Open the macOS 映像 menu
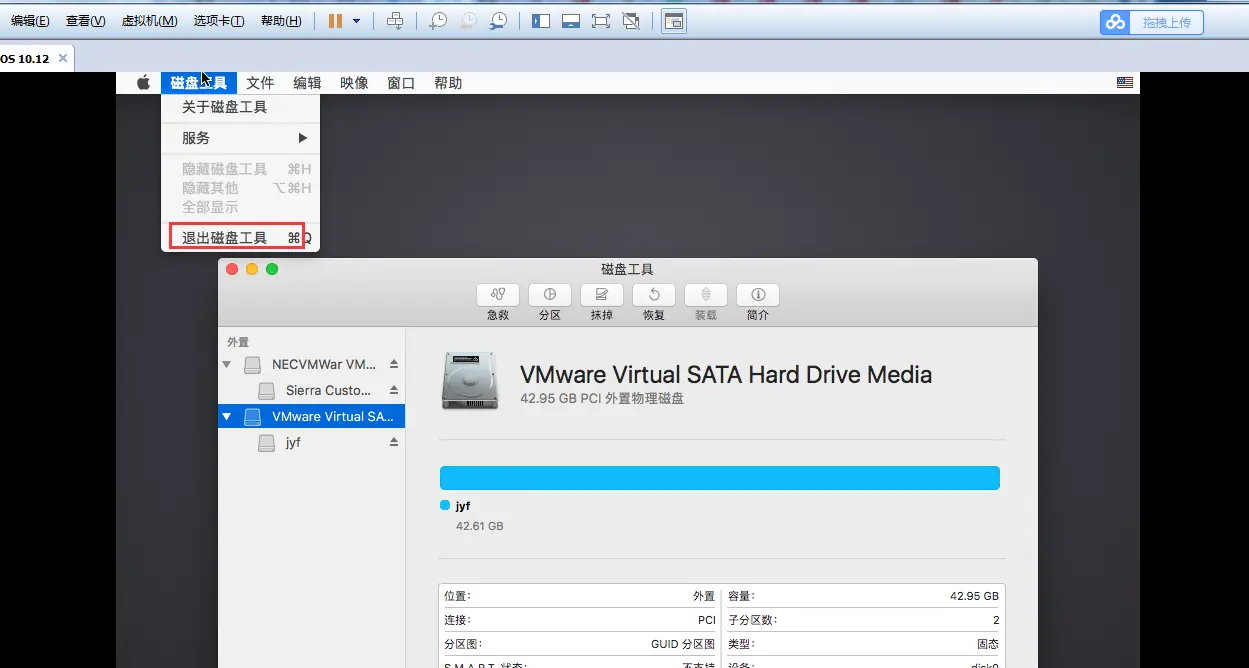The width and height of the screenshot is (1249, 668). click(354, 83)
